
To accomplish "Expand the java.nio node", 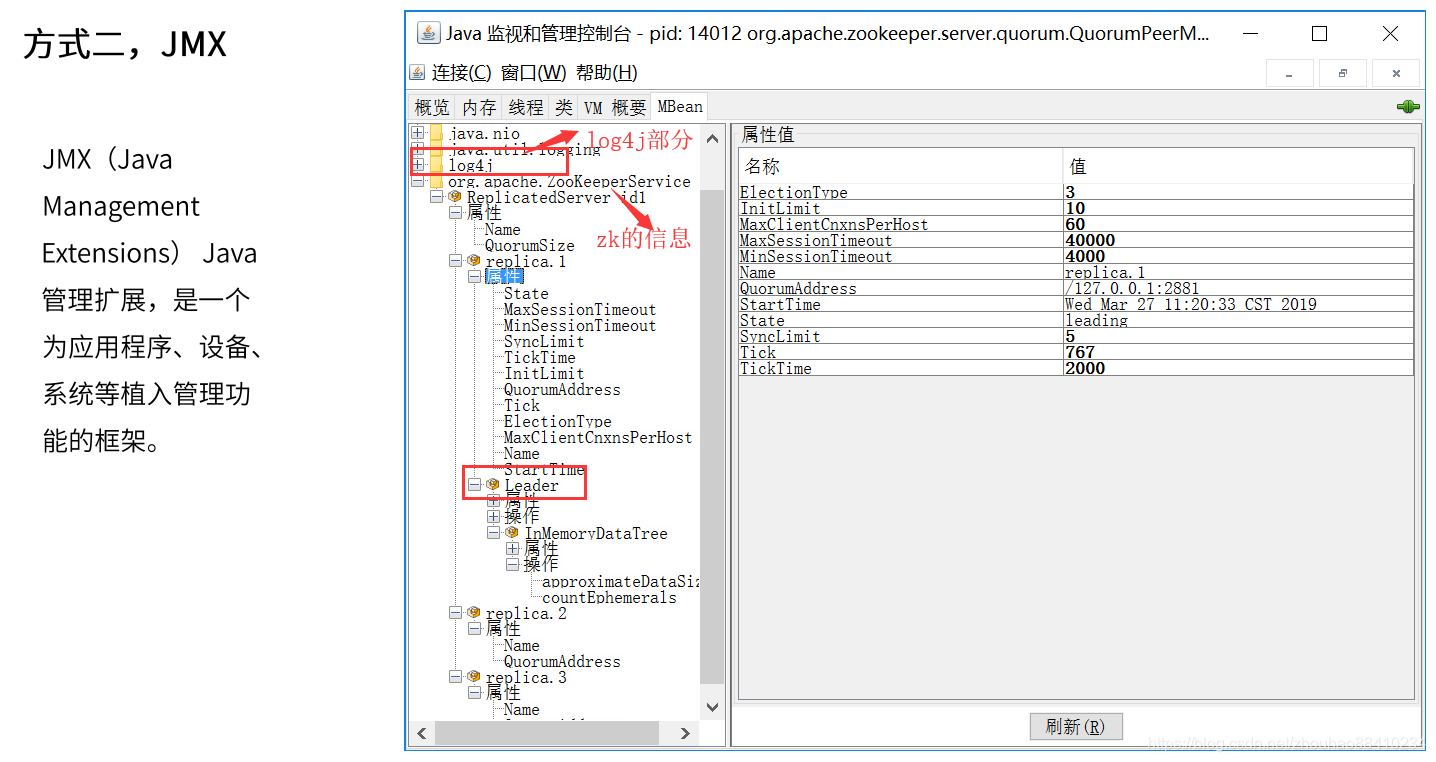I will click(x=418, y=133).
